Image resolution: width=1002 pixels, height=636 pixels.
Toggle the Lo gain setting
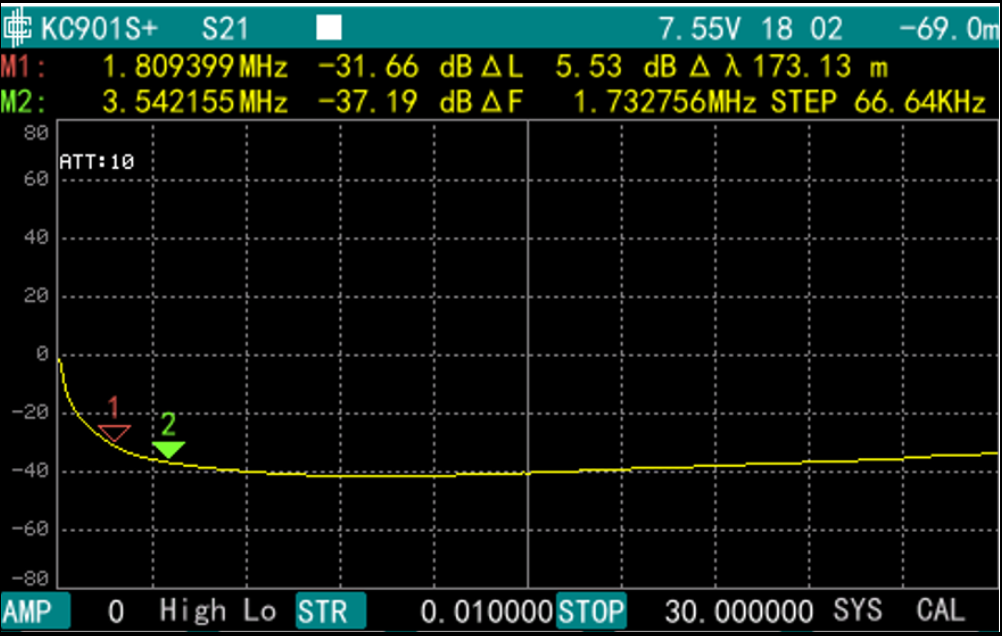pos(258,610)
